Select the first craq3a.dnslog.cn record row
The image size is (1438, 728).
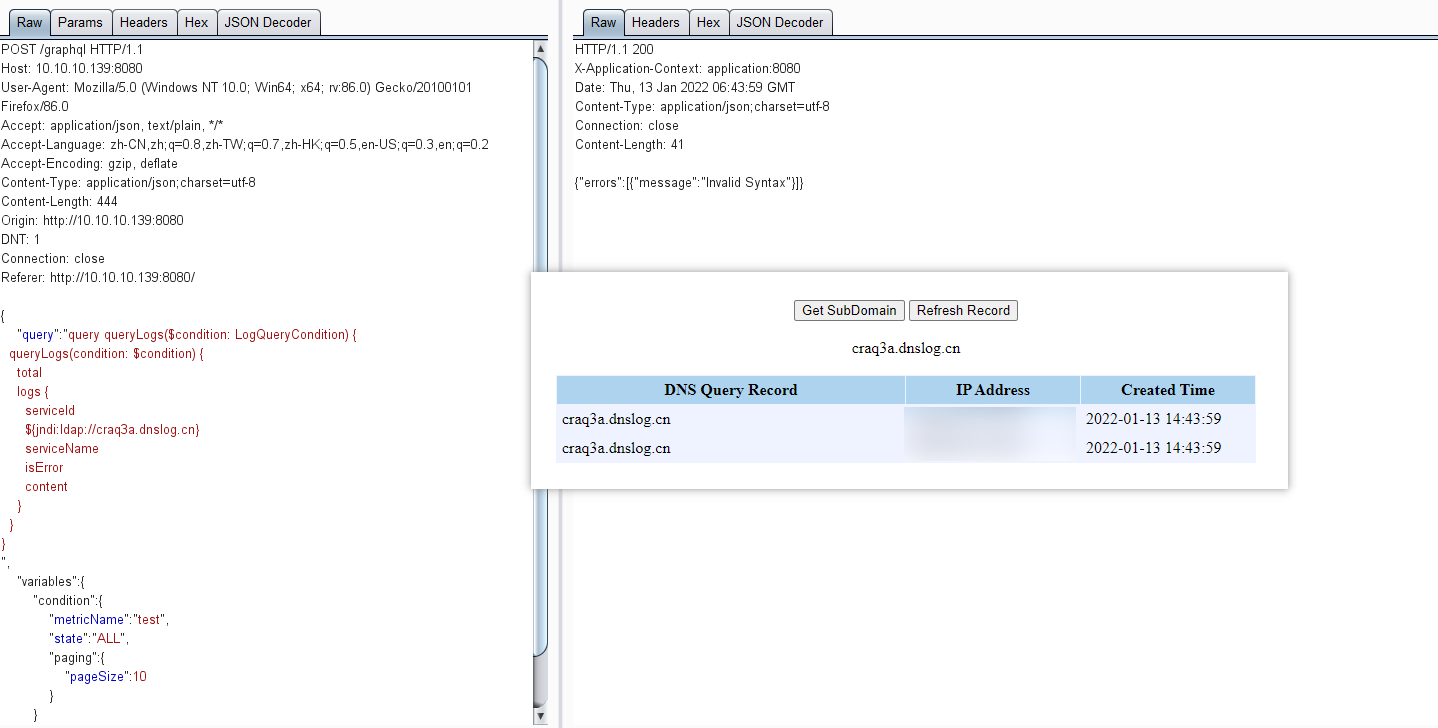point(906,419)
